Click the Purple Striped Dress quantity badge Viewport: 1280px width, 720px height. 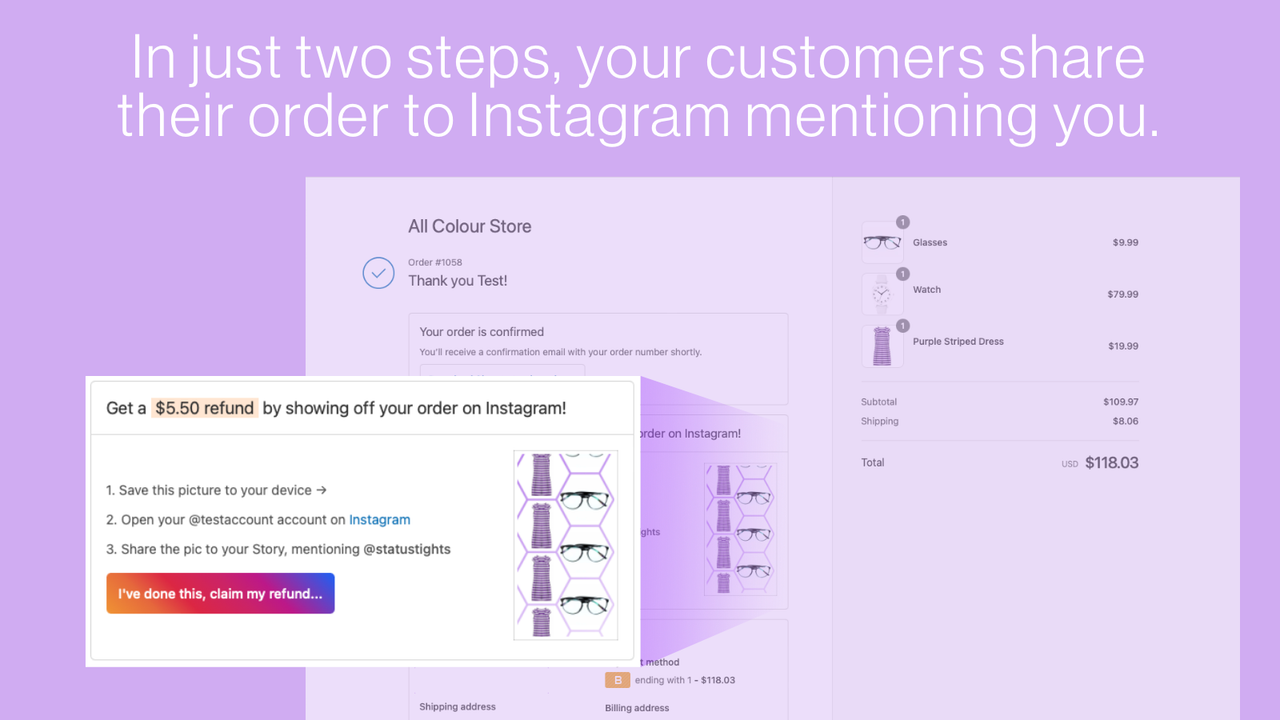tap(903, 325)
